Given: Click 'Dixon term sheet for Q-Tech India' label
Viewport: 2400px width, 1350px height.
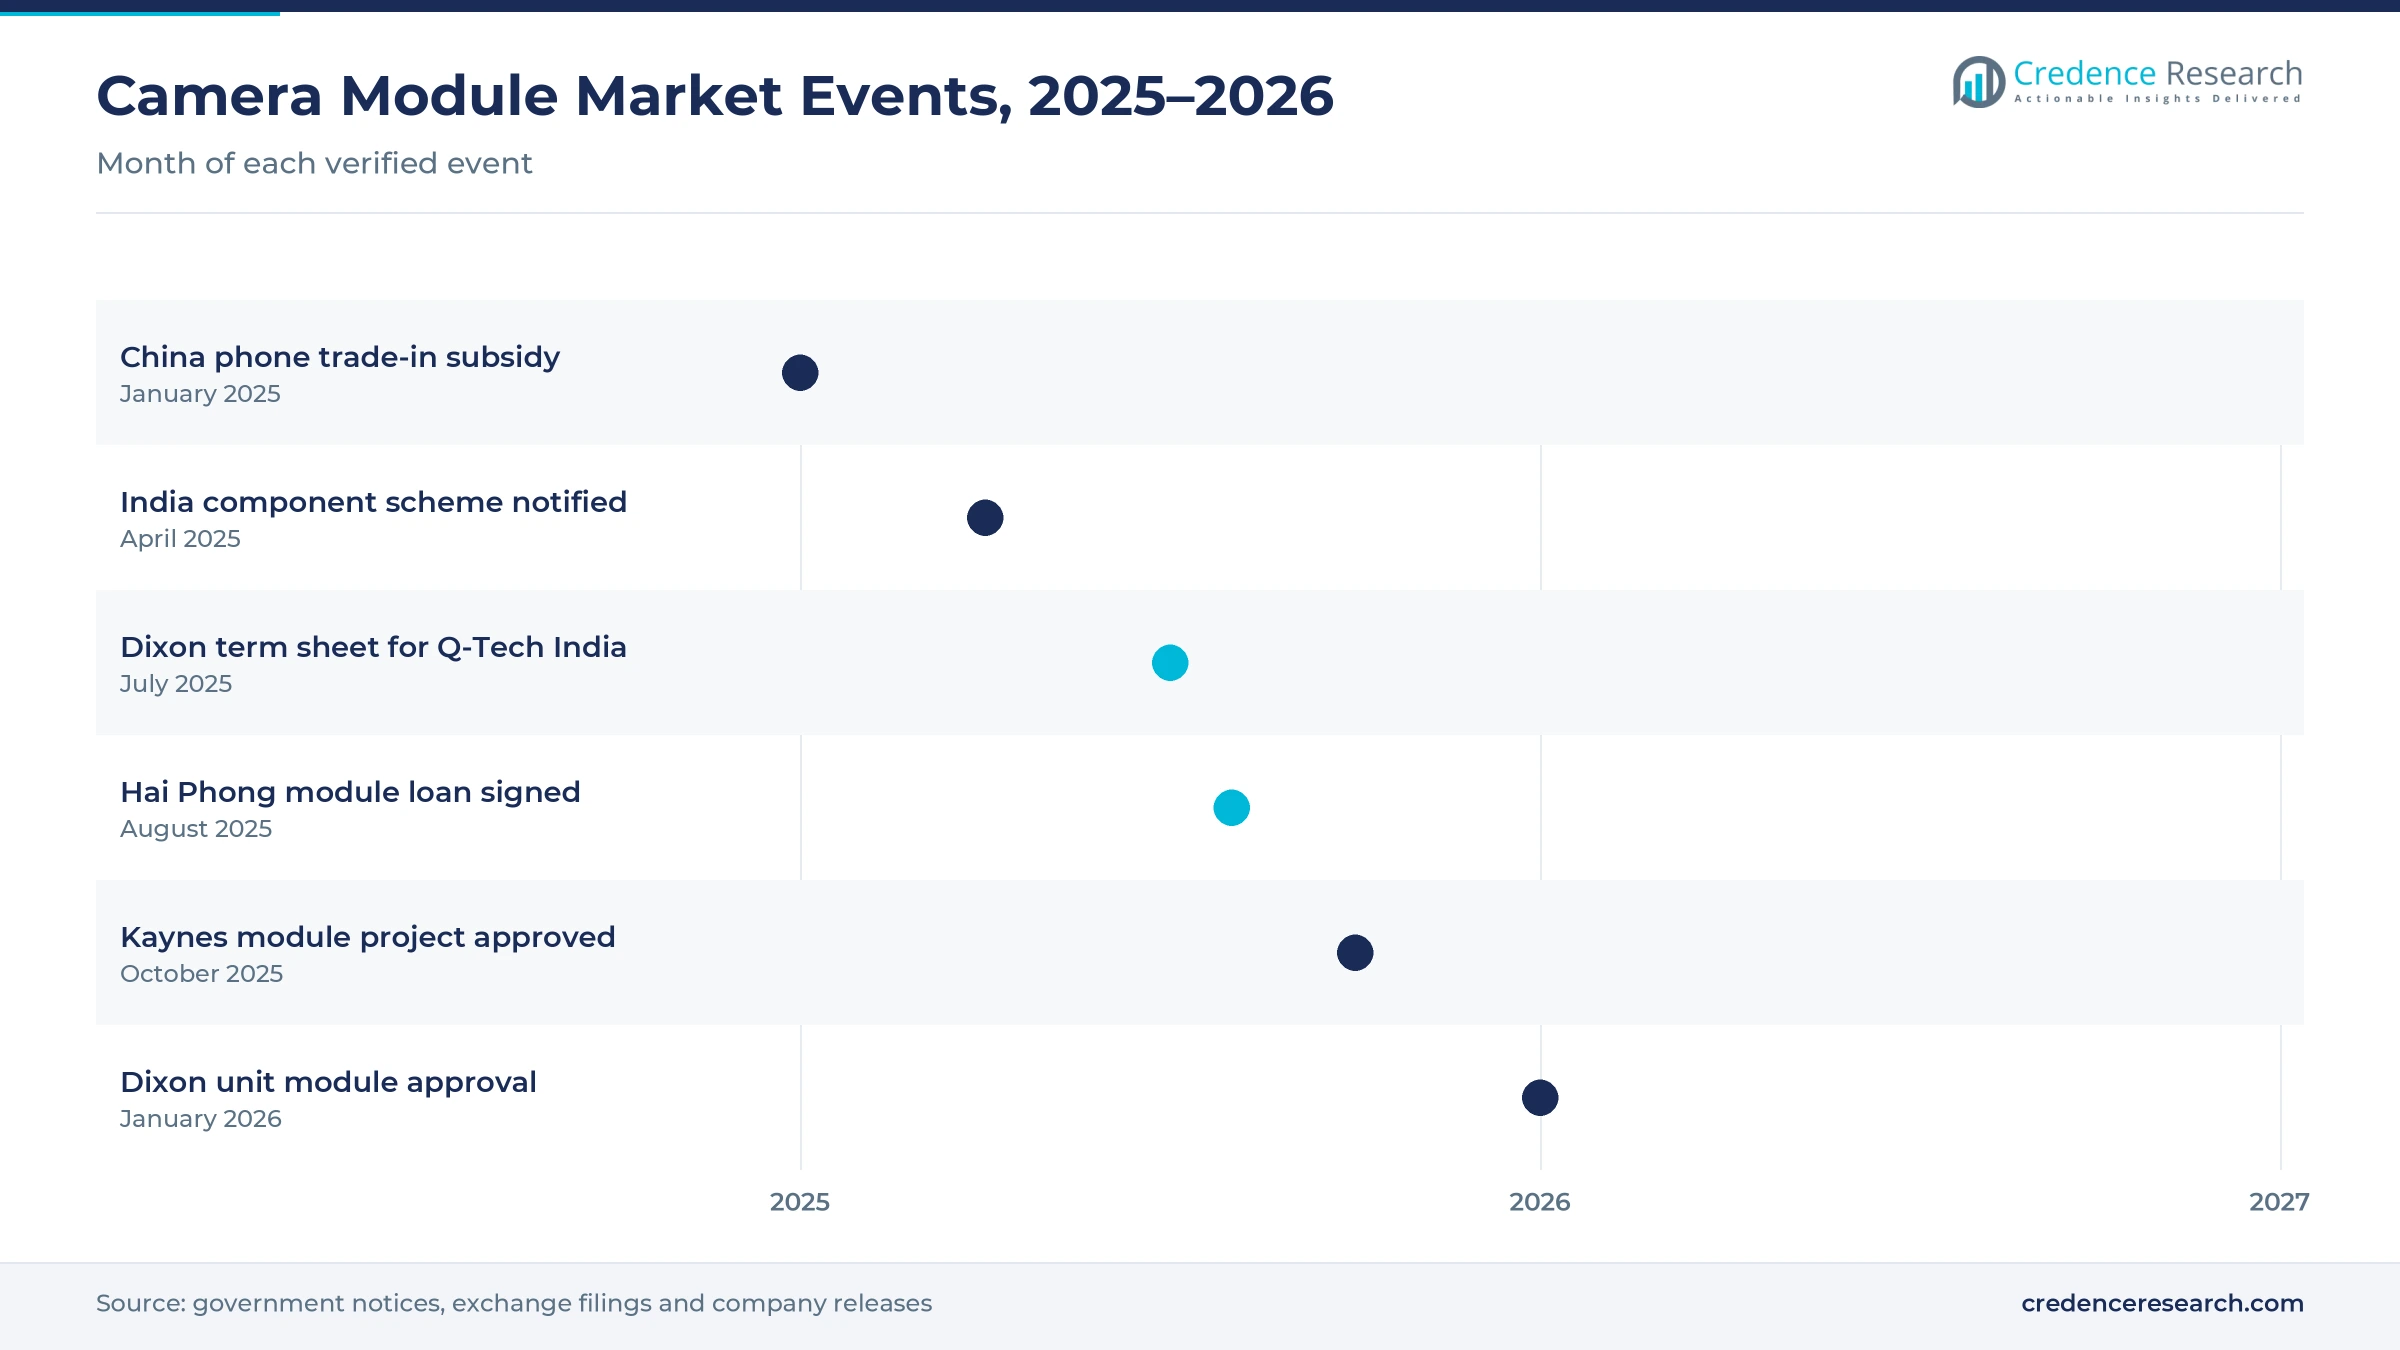Looking at the screenshot, I should (373, 647).
